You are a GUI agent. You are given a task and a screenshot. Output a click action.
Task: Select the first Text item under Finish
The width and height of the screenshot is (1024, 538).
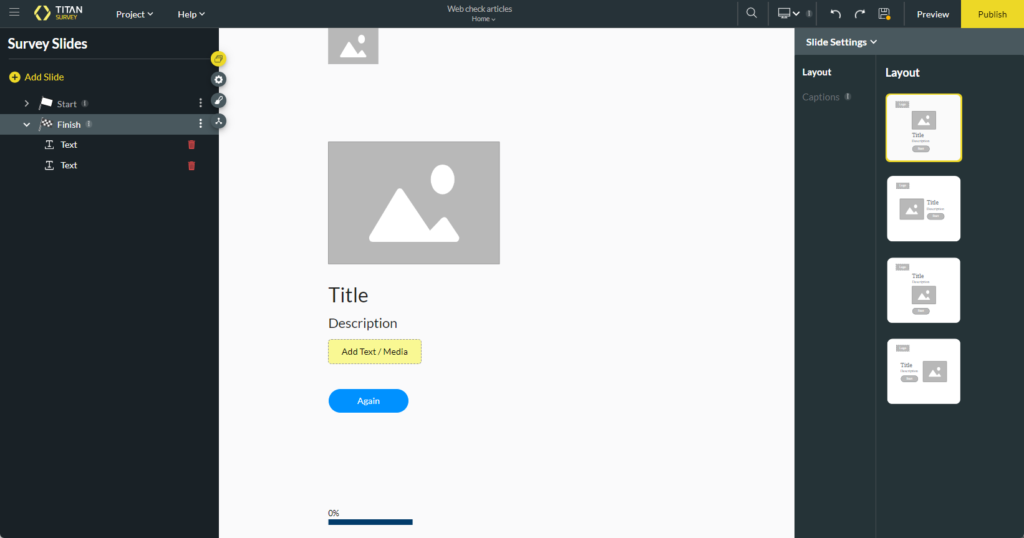[69, 145]
